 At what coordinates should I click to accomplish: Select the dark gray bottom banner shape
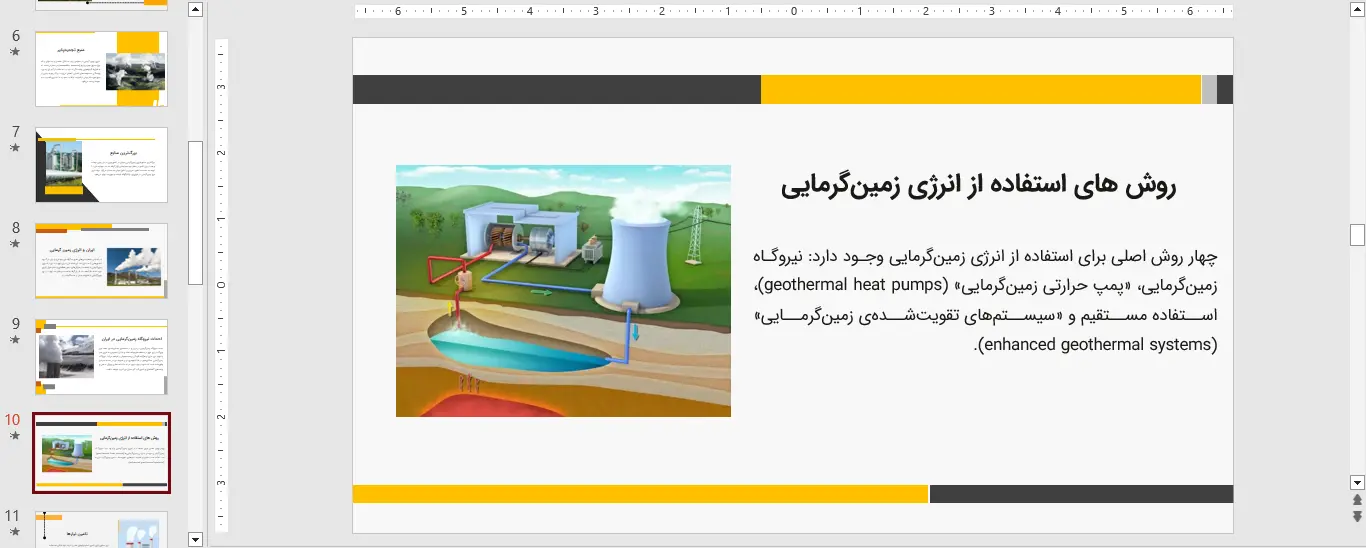click(x=1082, y=494)
